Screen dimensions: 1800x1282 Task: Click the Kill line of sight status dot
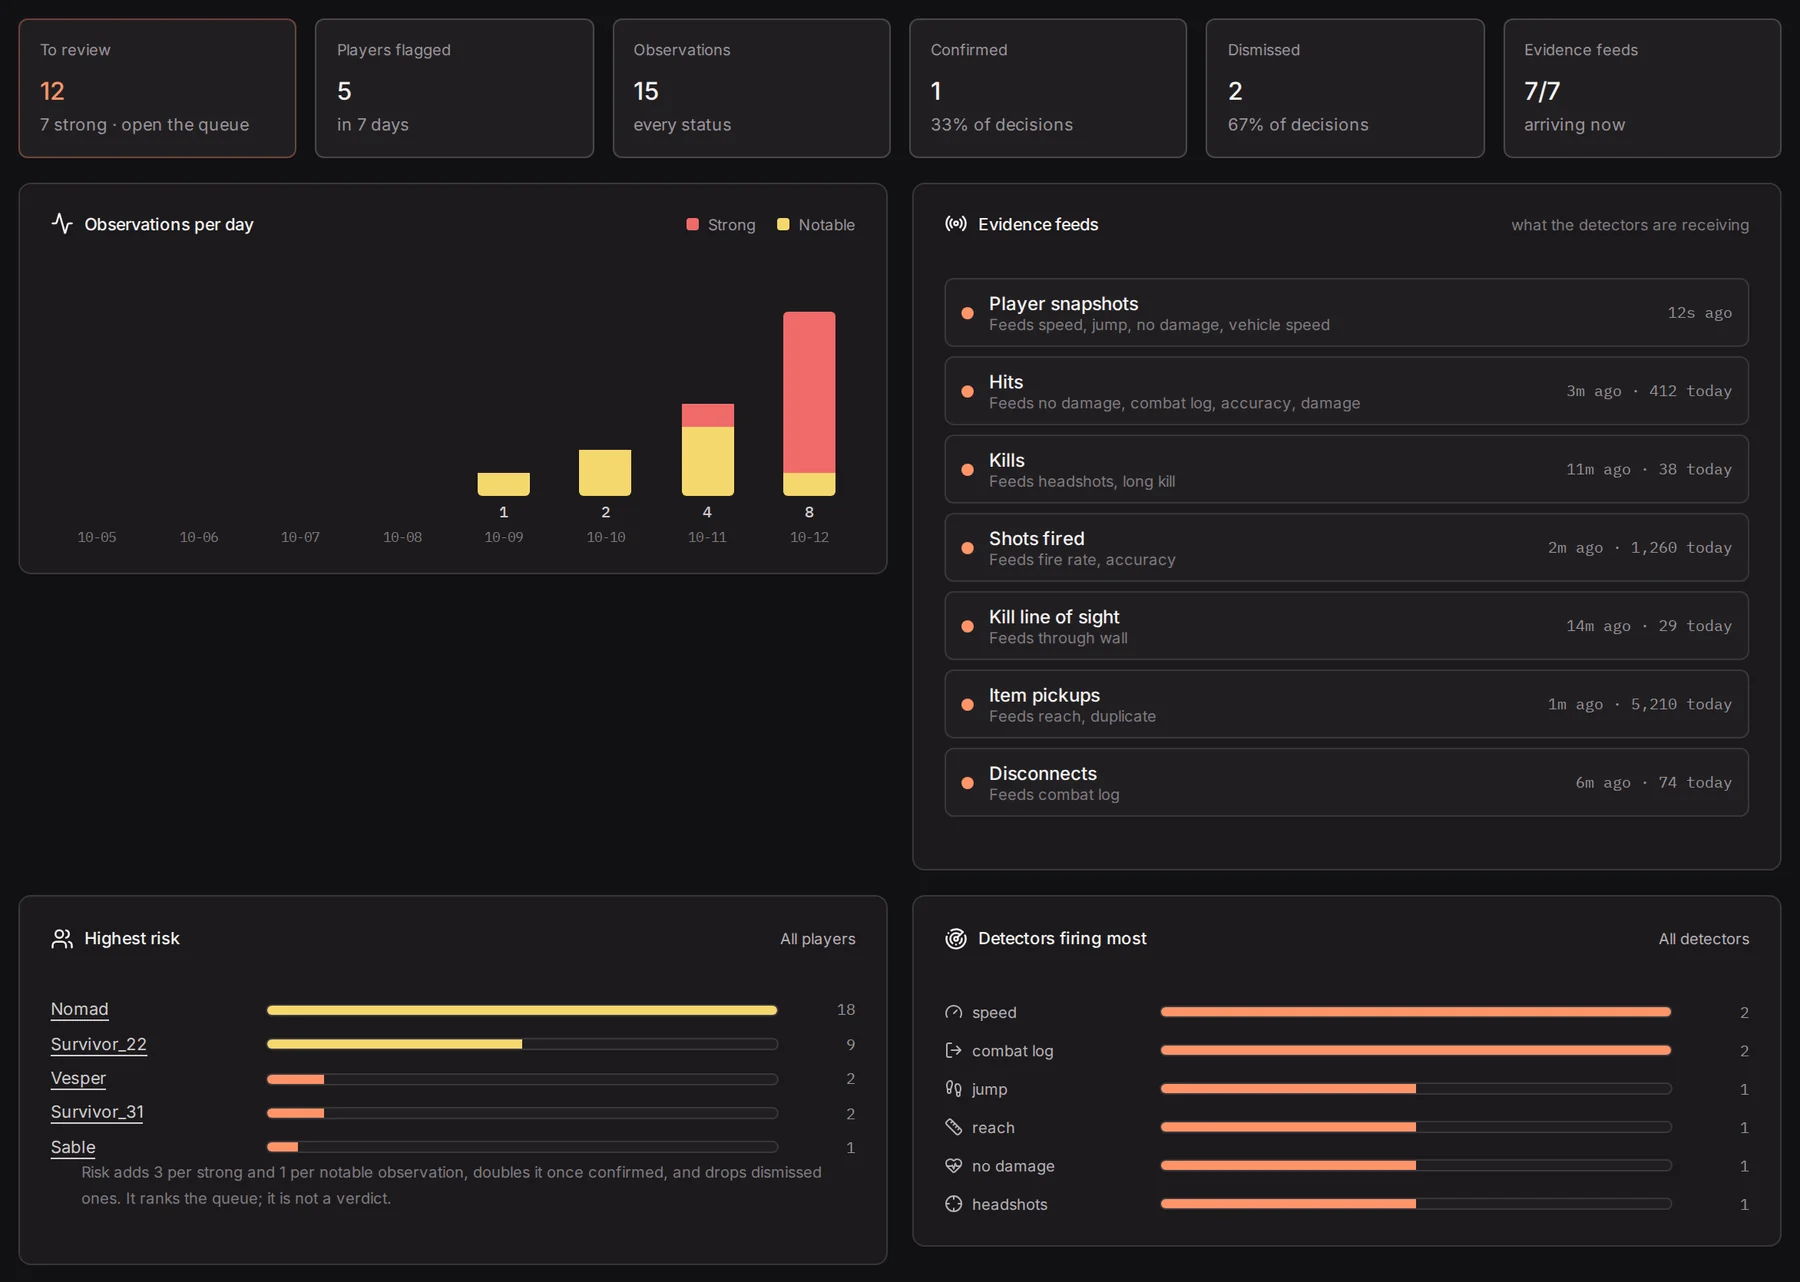click(967, 626)
